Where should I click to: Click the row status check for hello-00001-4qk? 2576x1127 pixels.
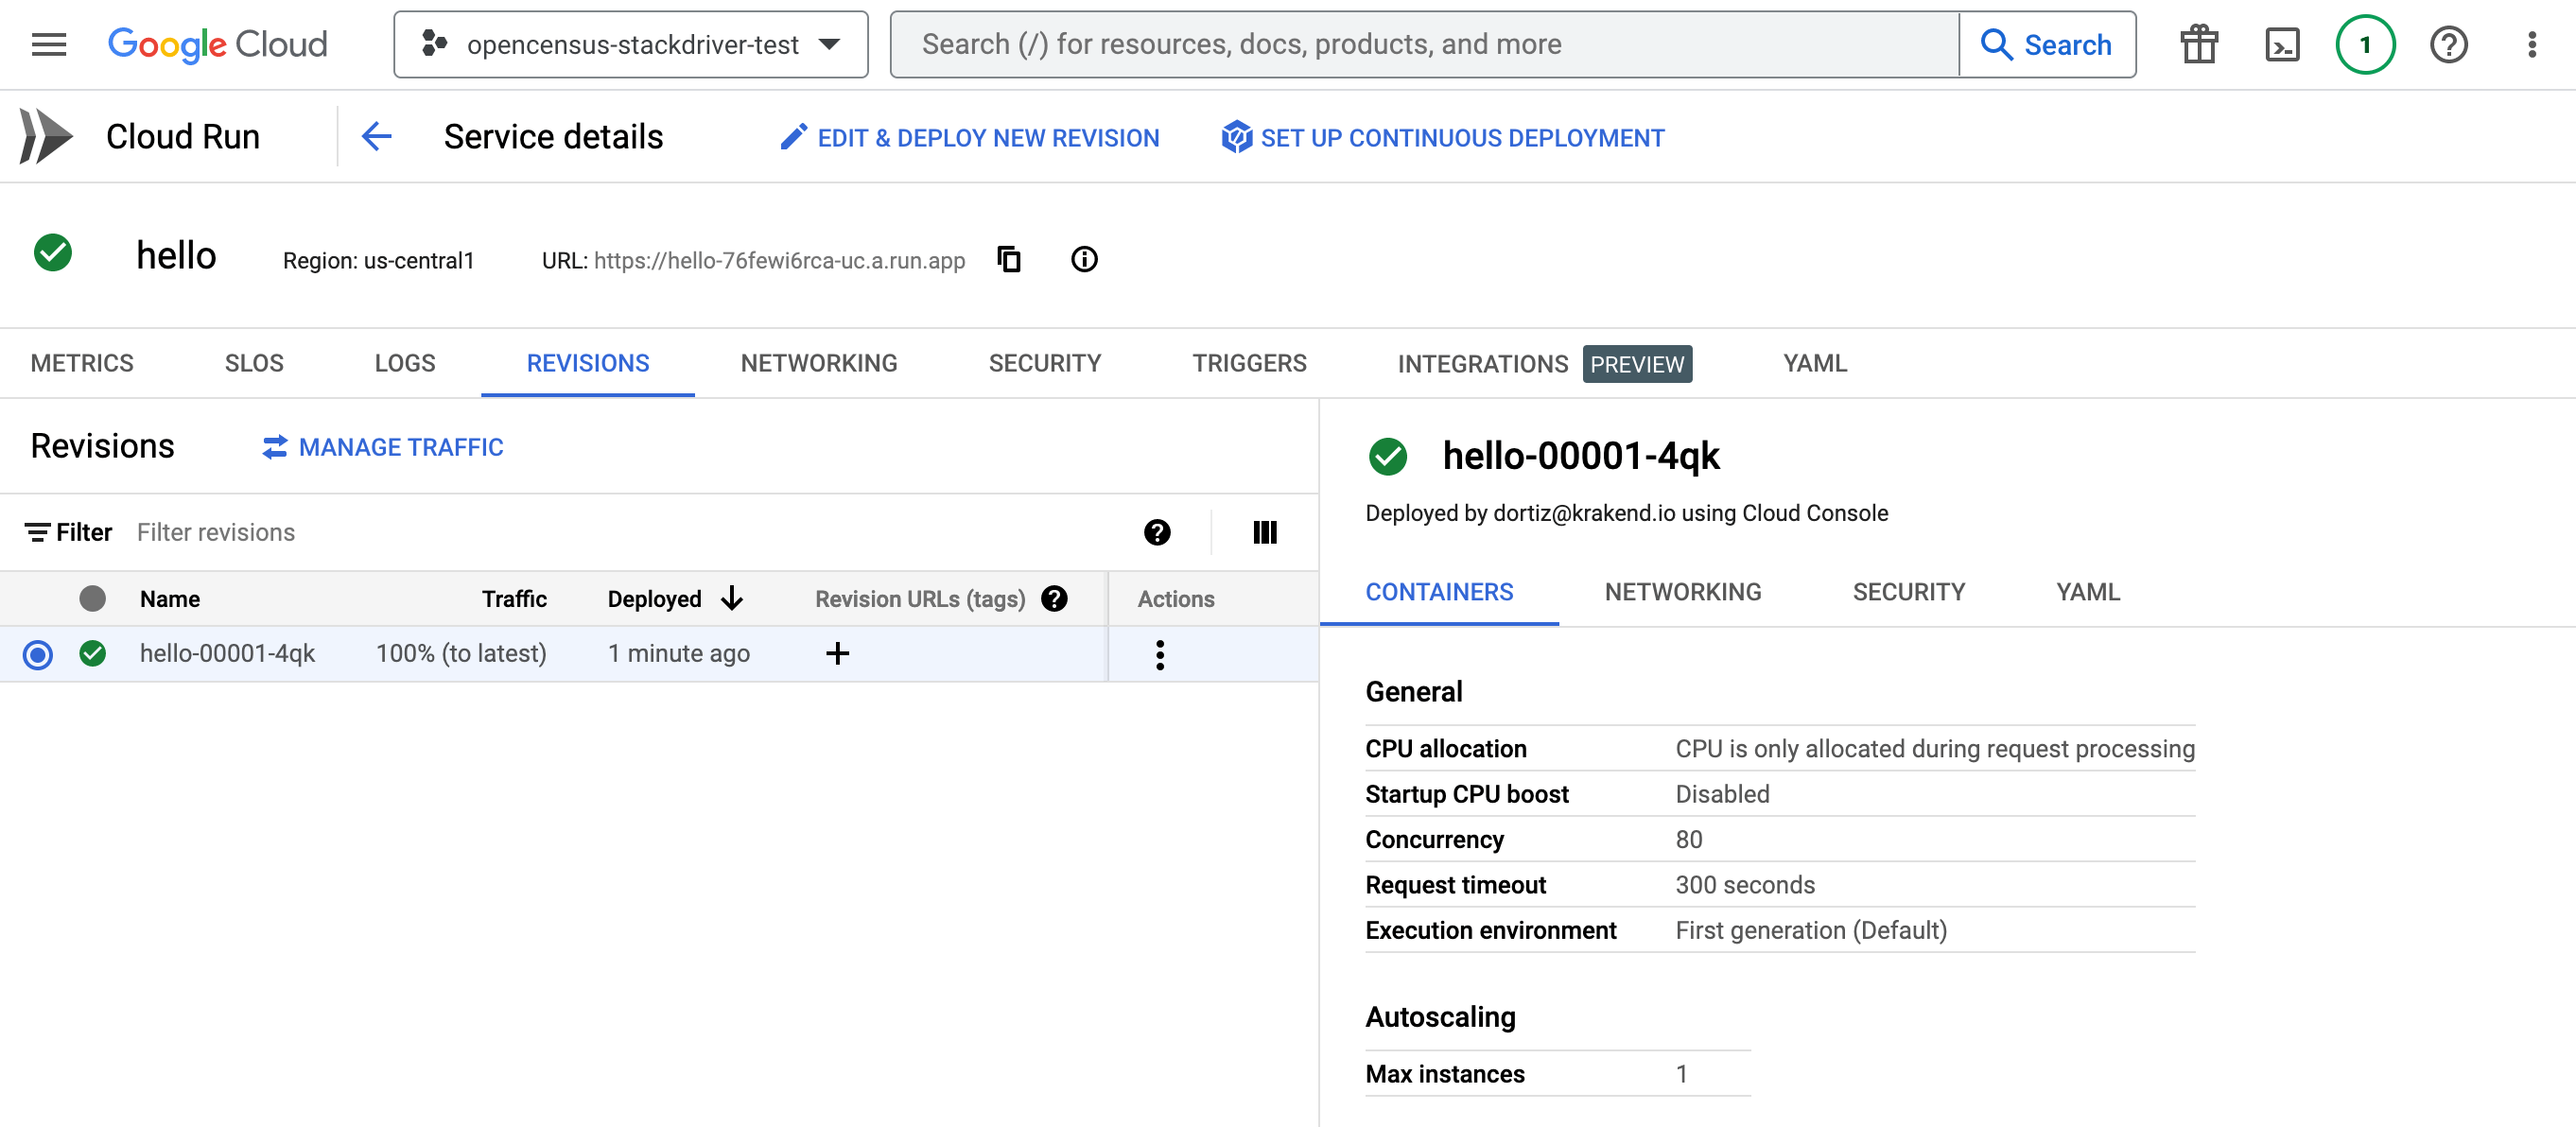[92, 653]
